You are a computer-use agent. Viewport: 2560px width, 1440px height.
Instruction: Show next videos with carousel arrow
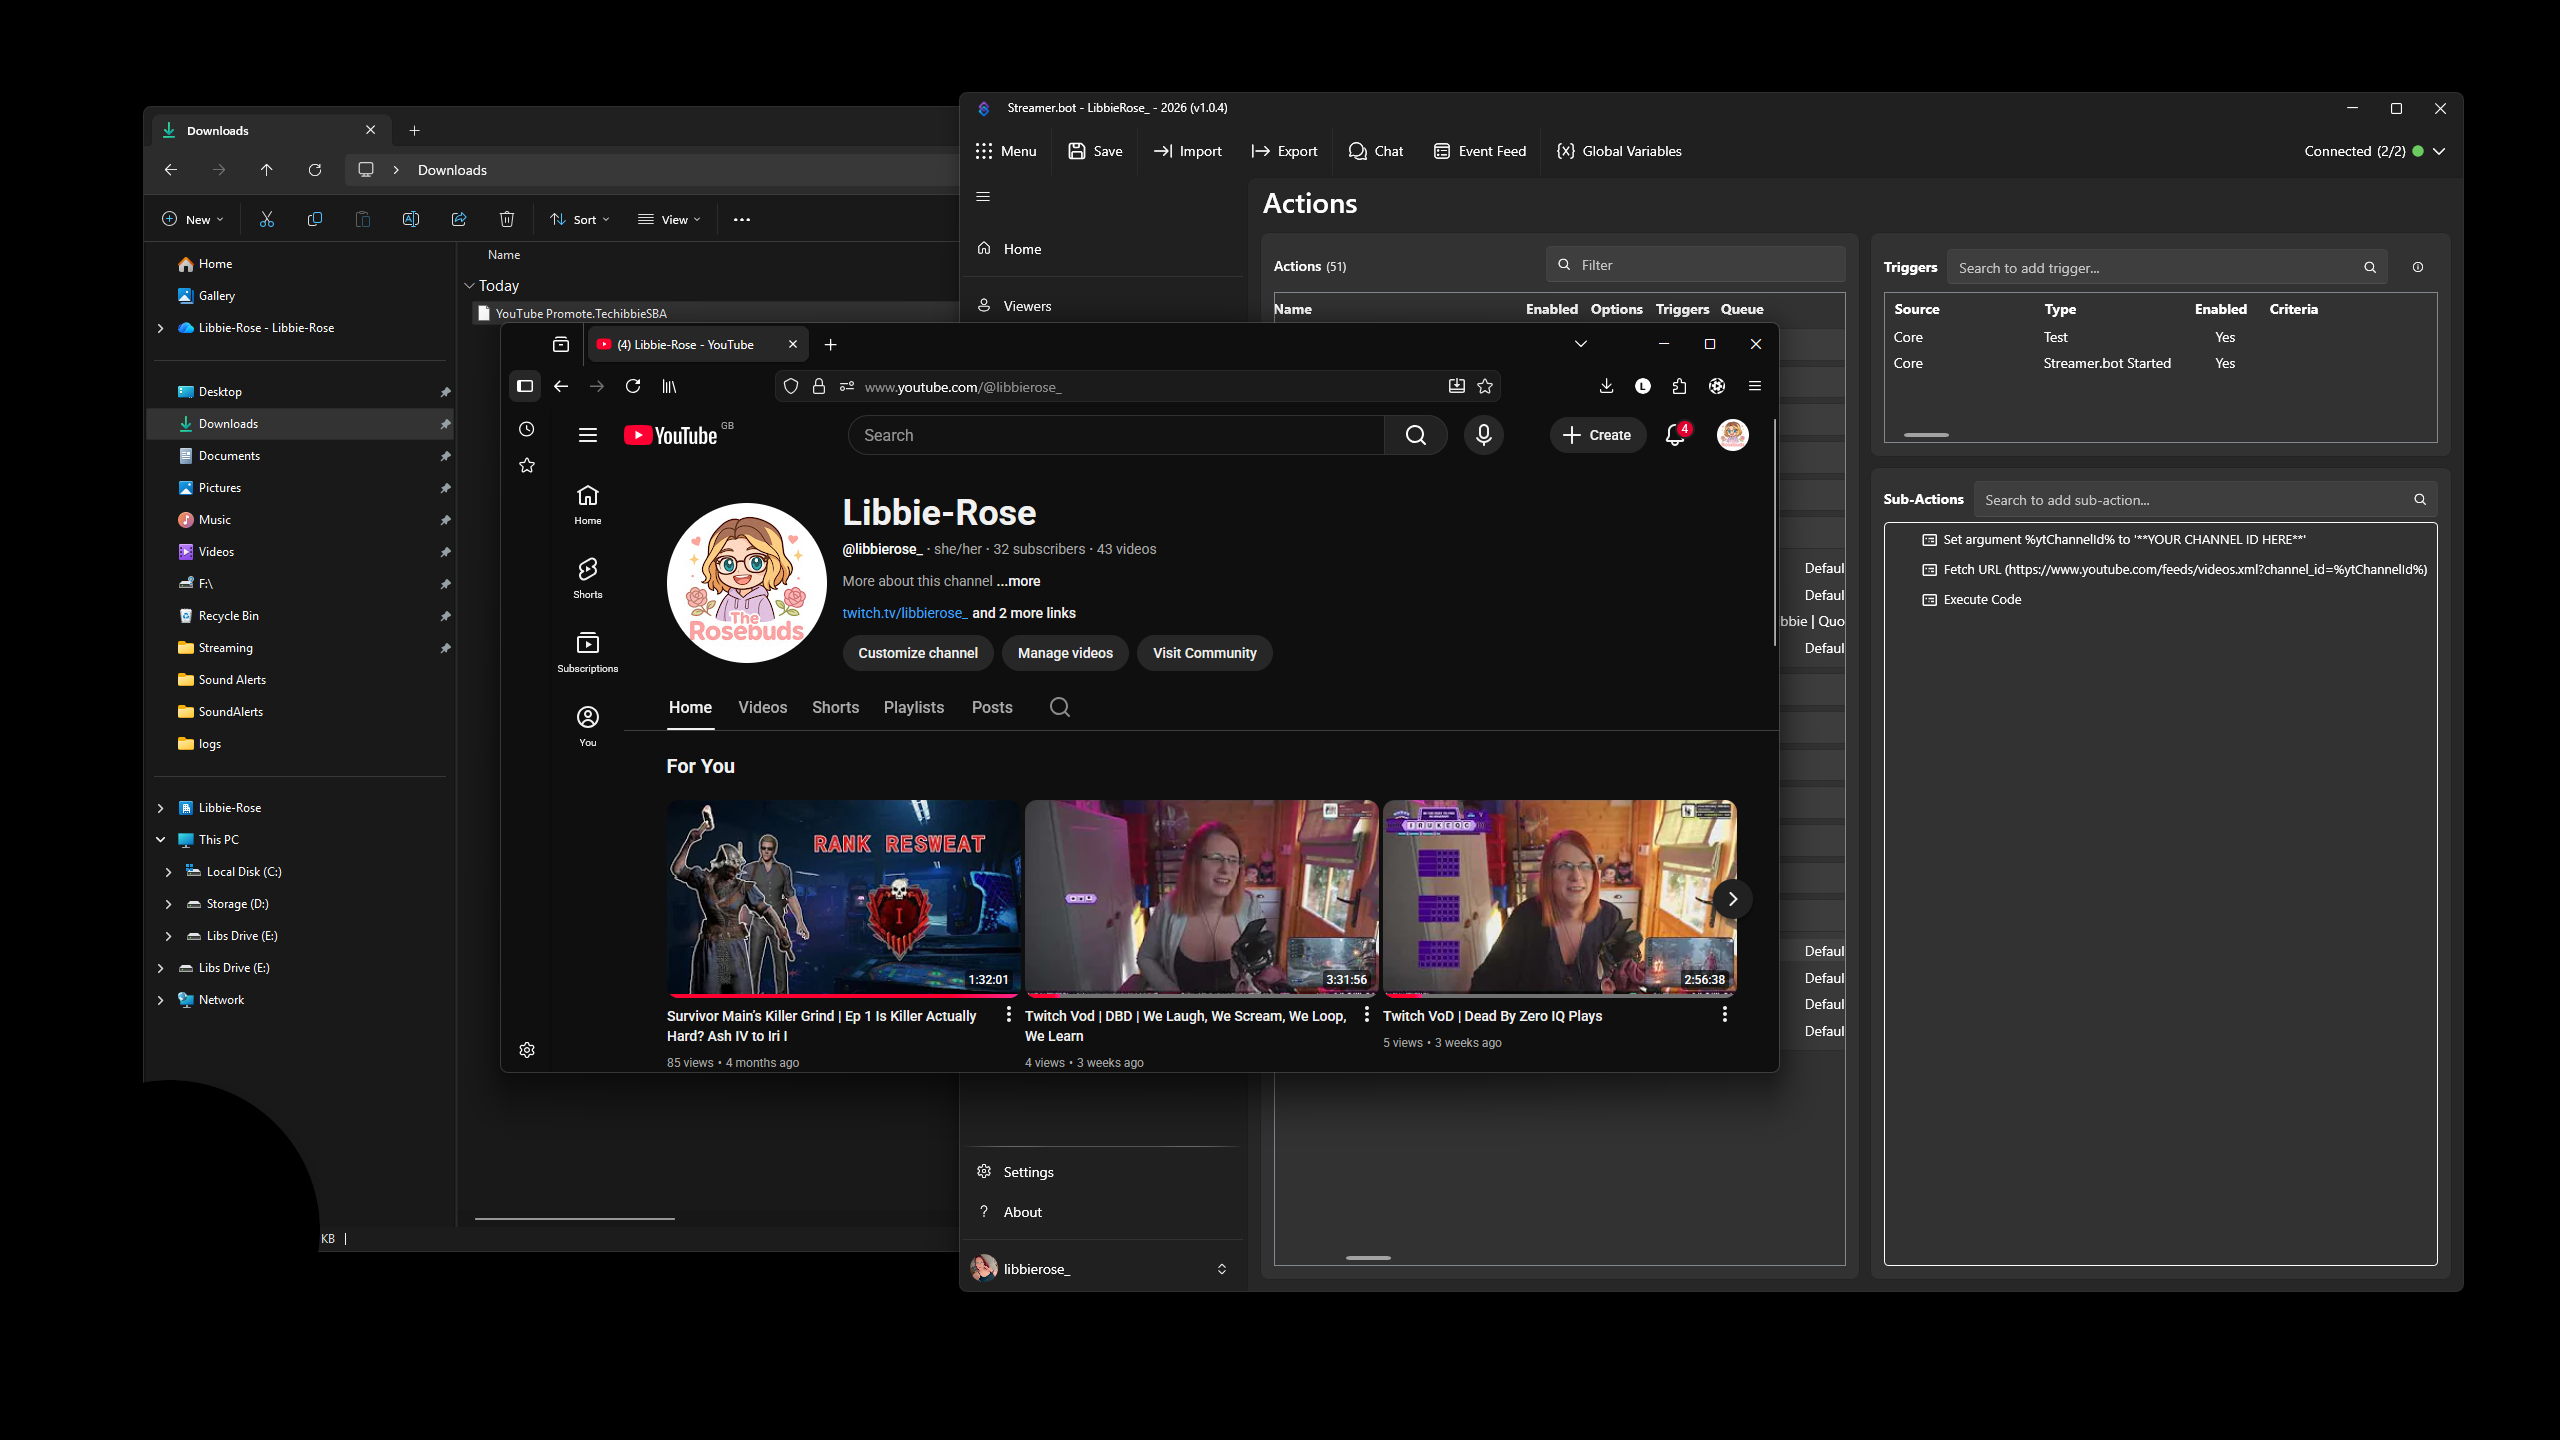tap(1732, 898)
